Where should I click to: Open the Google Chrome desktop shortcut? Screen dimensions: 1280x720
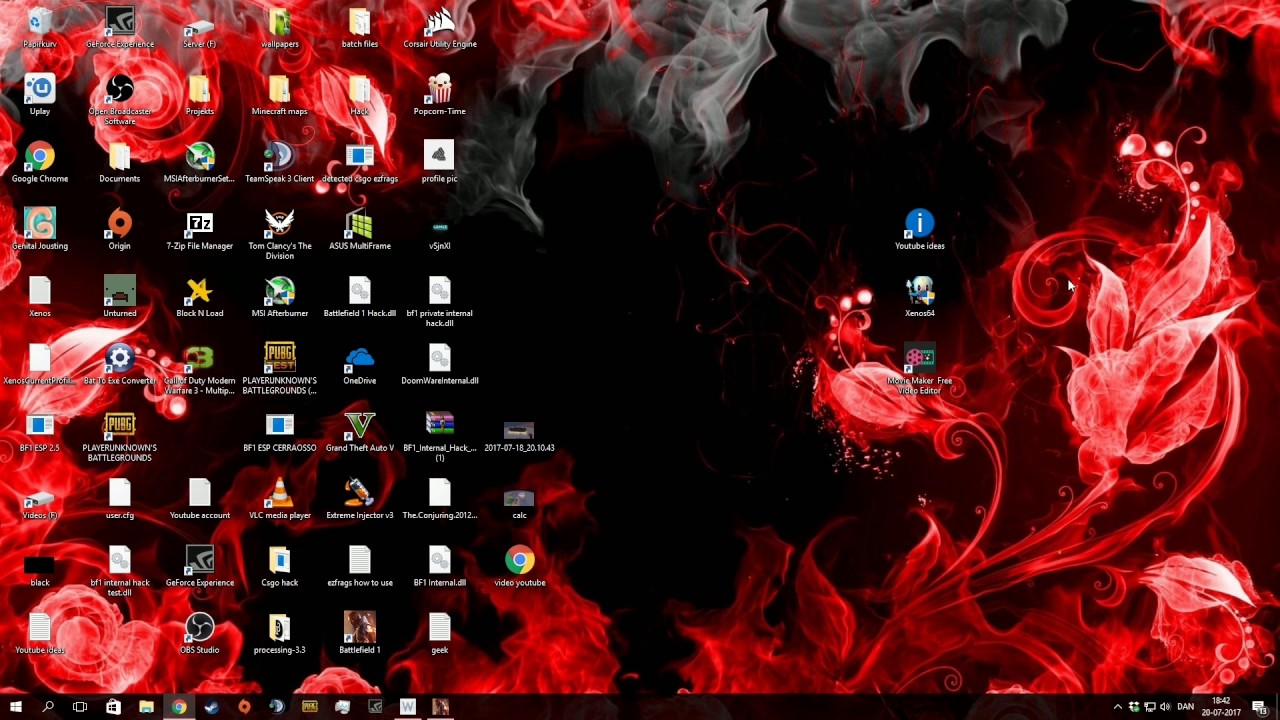click(x=40, y=162)
